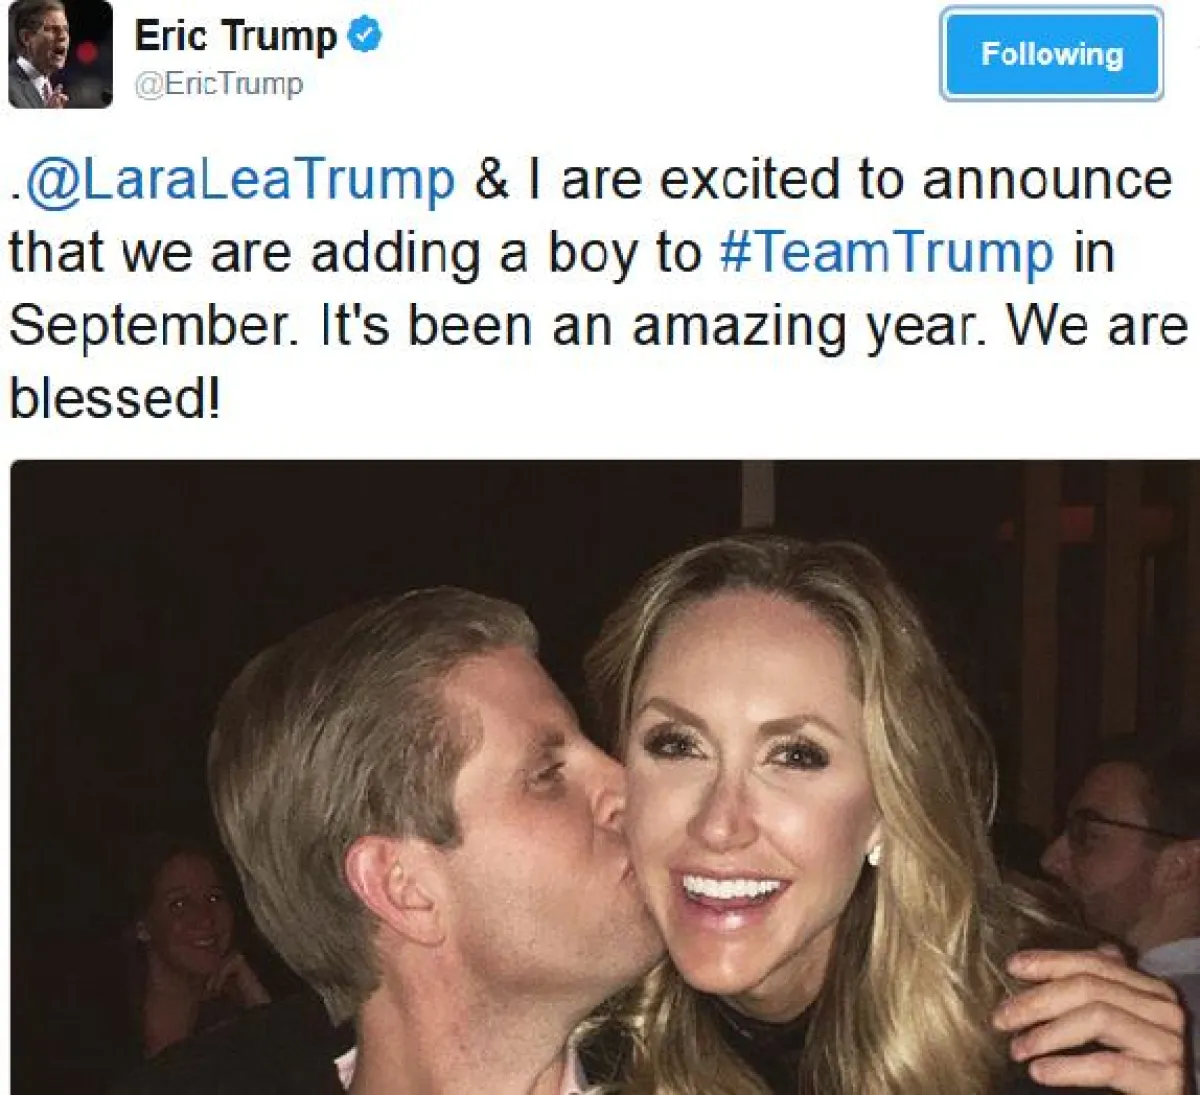The image size is (1200, 1095).
Task: Click the blue verified badge icon
Action: coord(365,36)
